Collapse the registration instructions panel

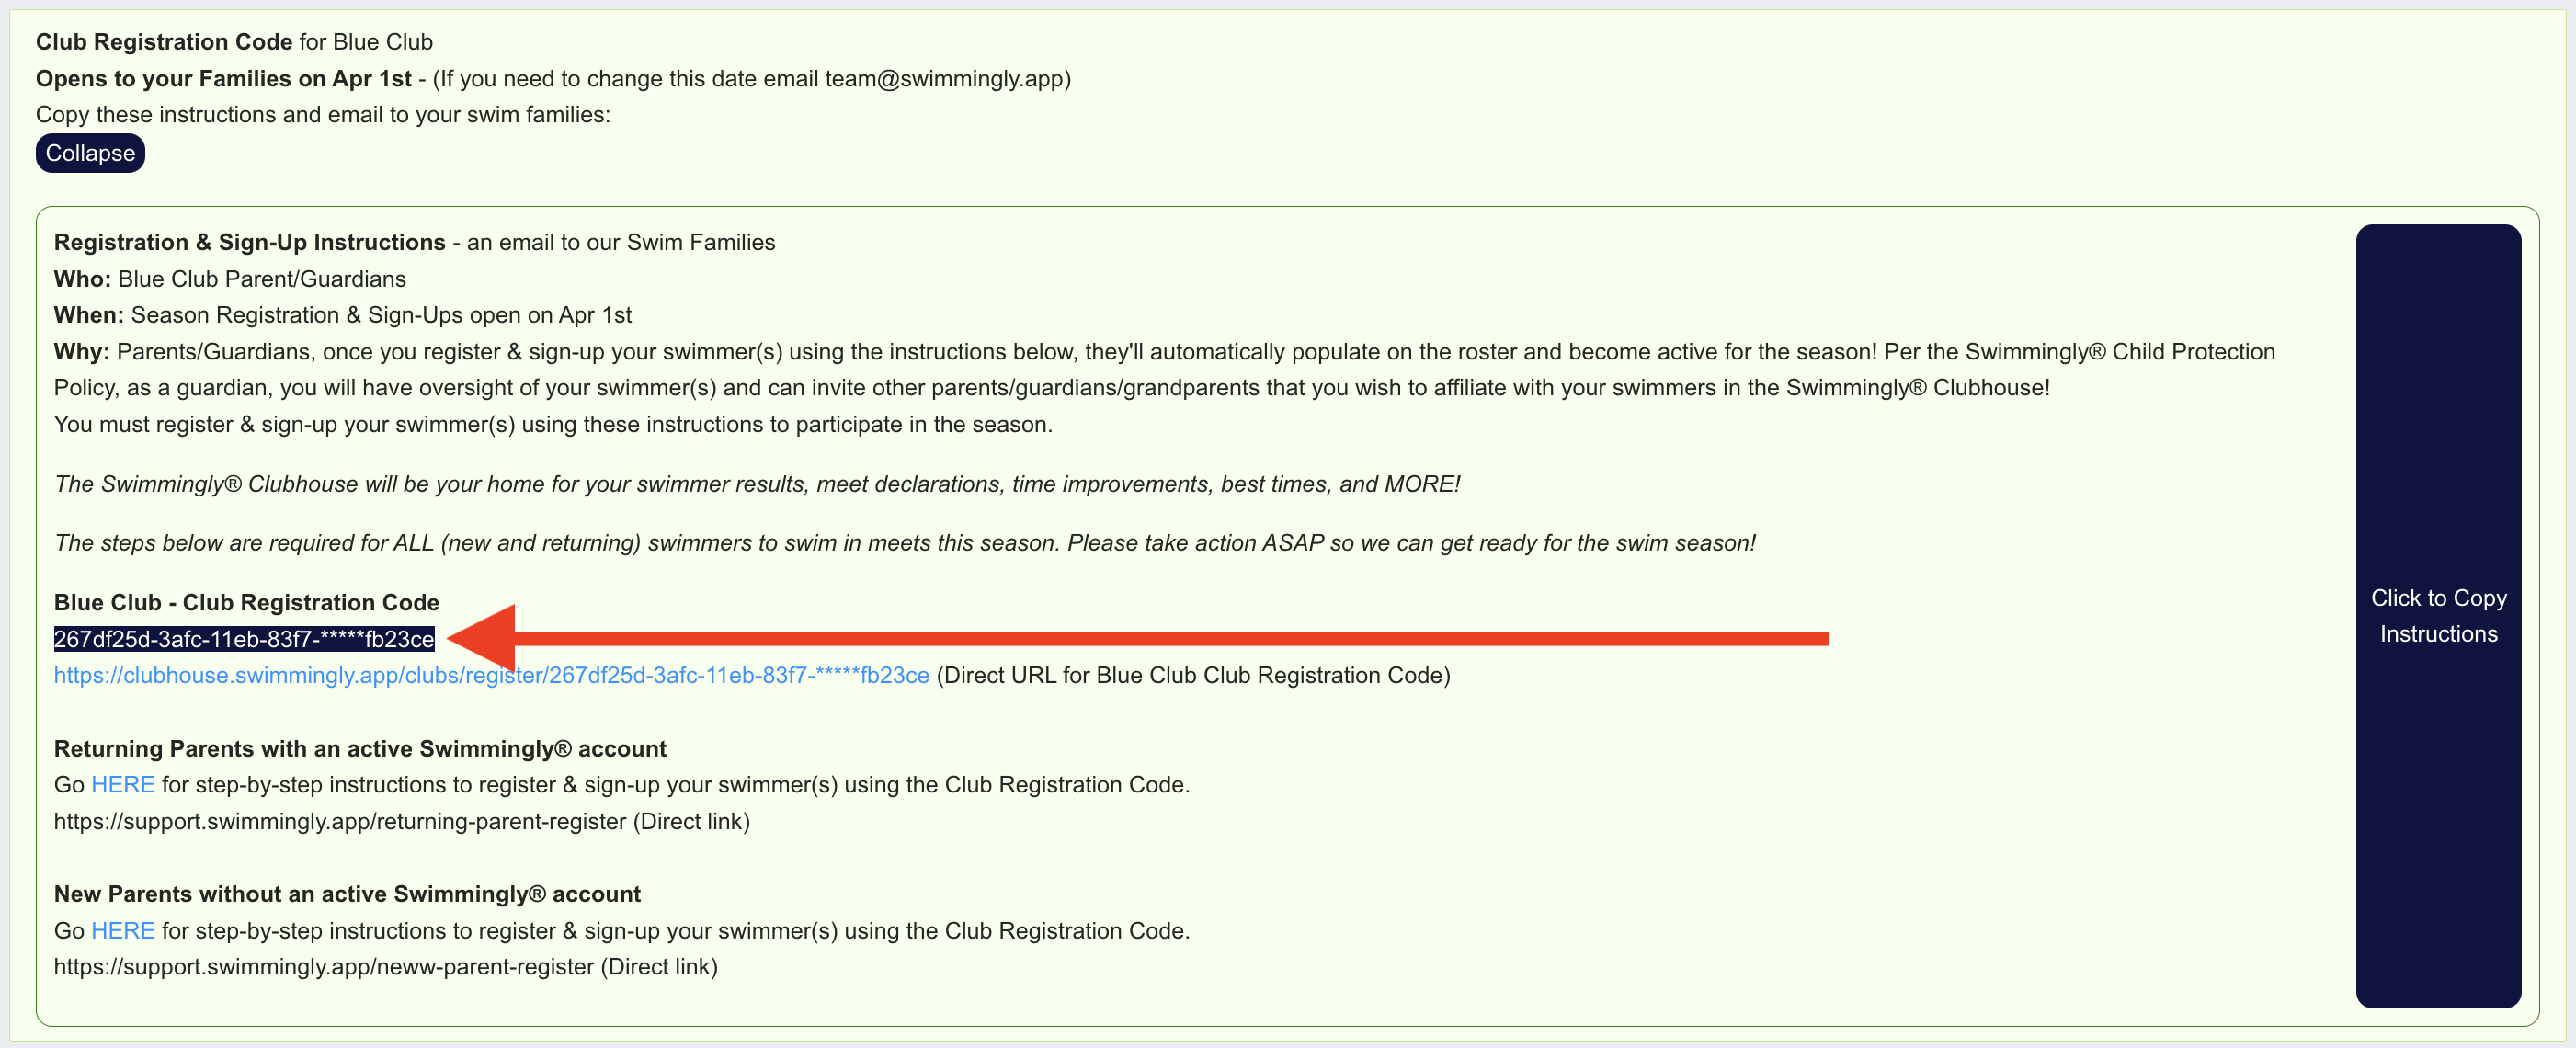pos(90,153)
